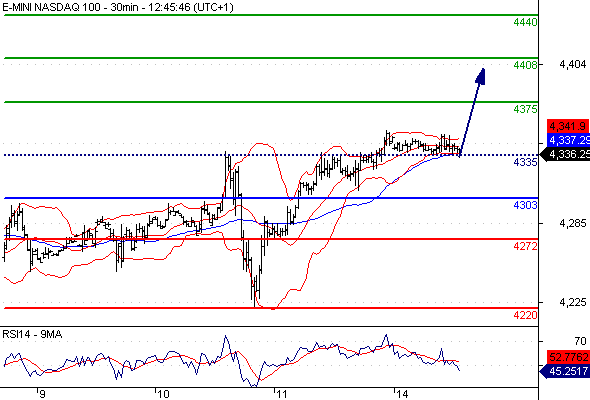Image resolution: width=590 pixels, height=400 pixels.
Task: Click the 4,285 price axis value
Action: 573,224
